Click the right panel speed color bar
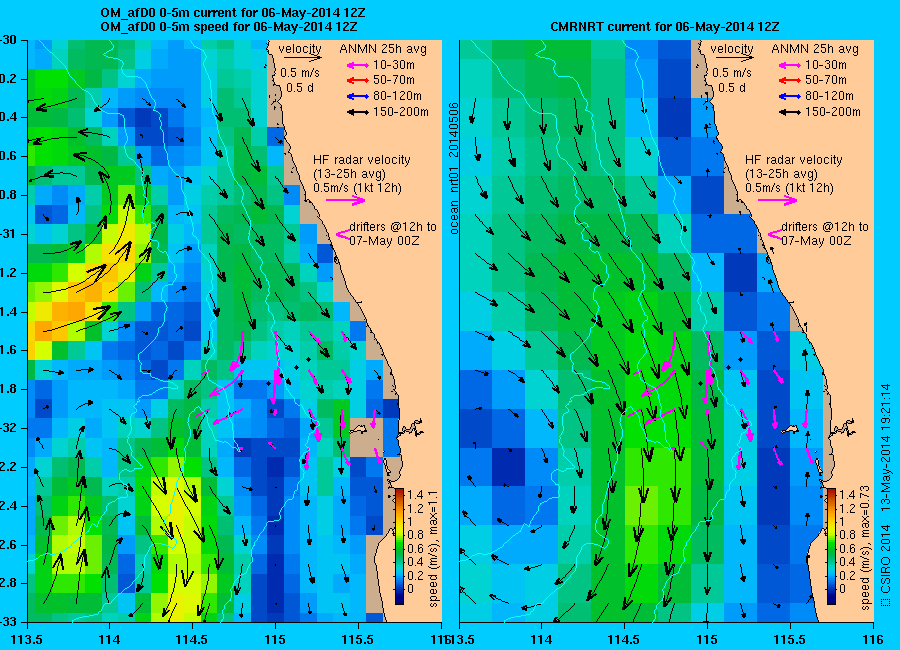The image size is (900, 650). pos(831,546)
